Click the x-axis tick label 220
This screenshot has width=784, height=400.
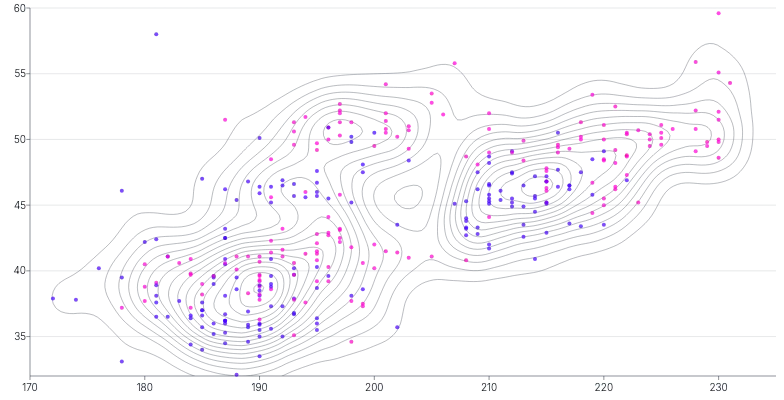point(603,387)
